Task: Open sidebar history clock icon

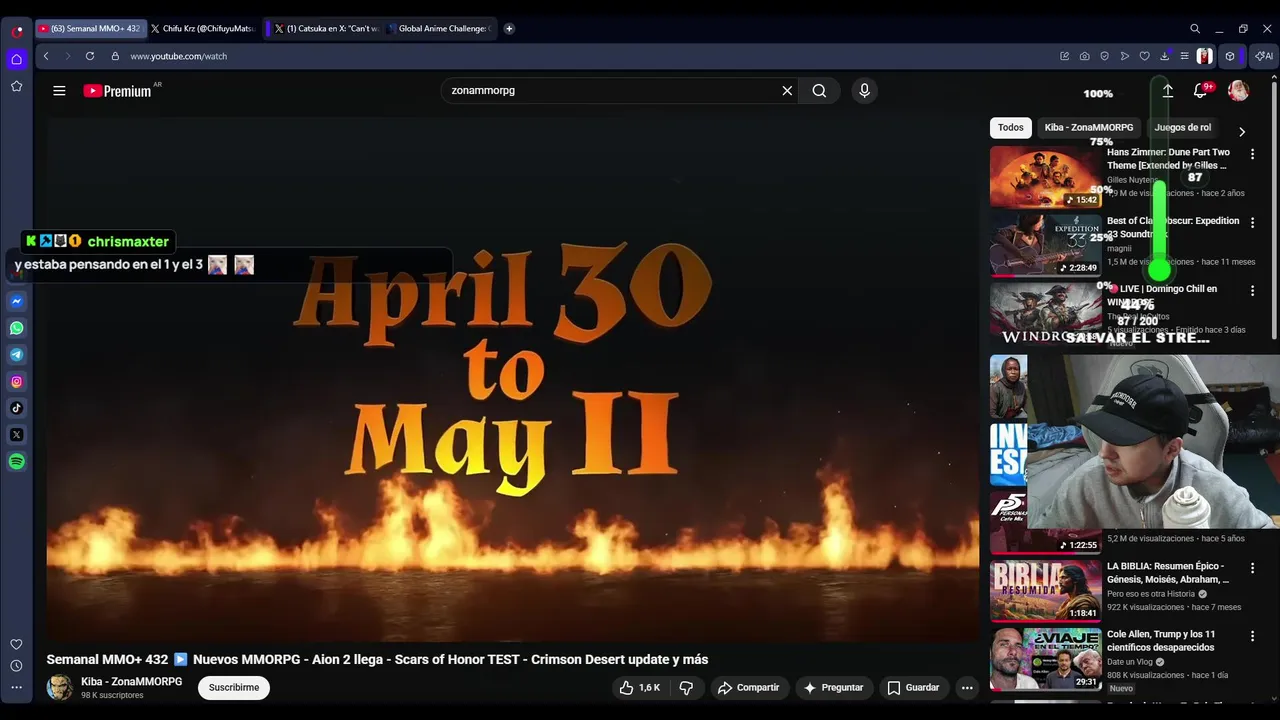Action: 17,666
